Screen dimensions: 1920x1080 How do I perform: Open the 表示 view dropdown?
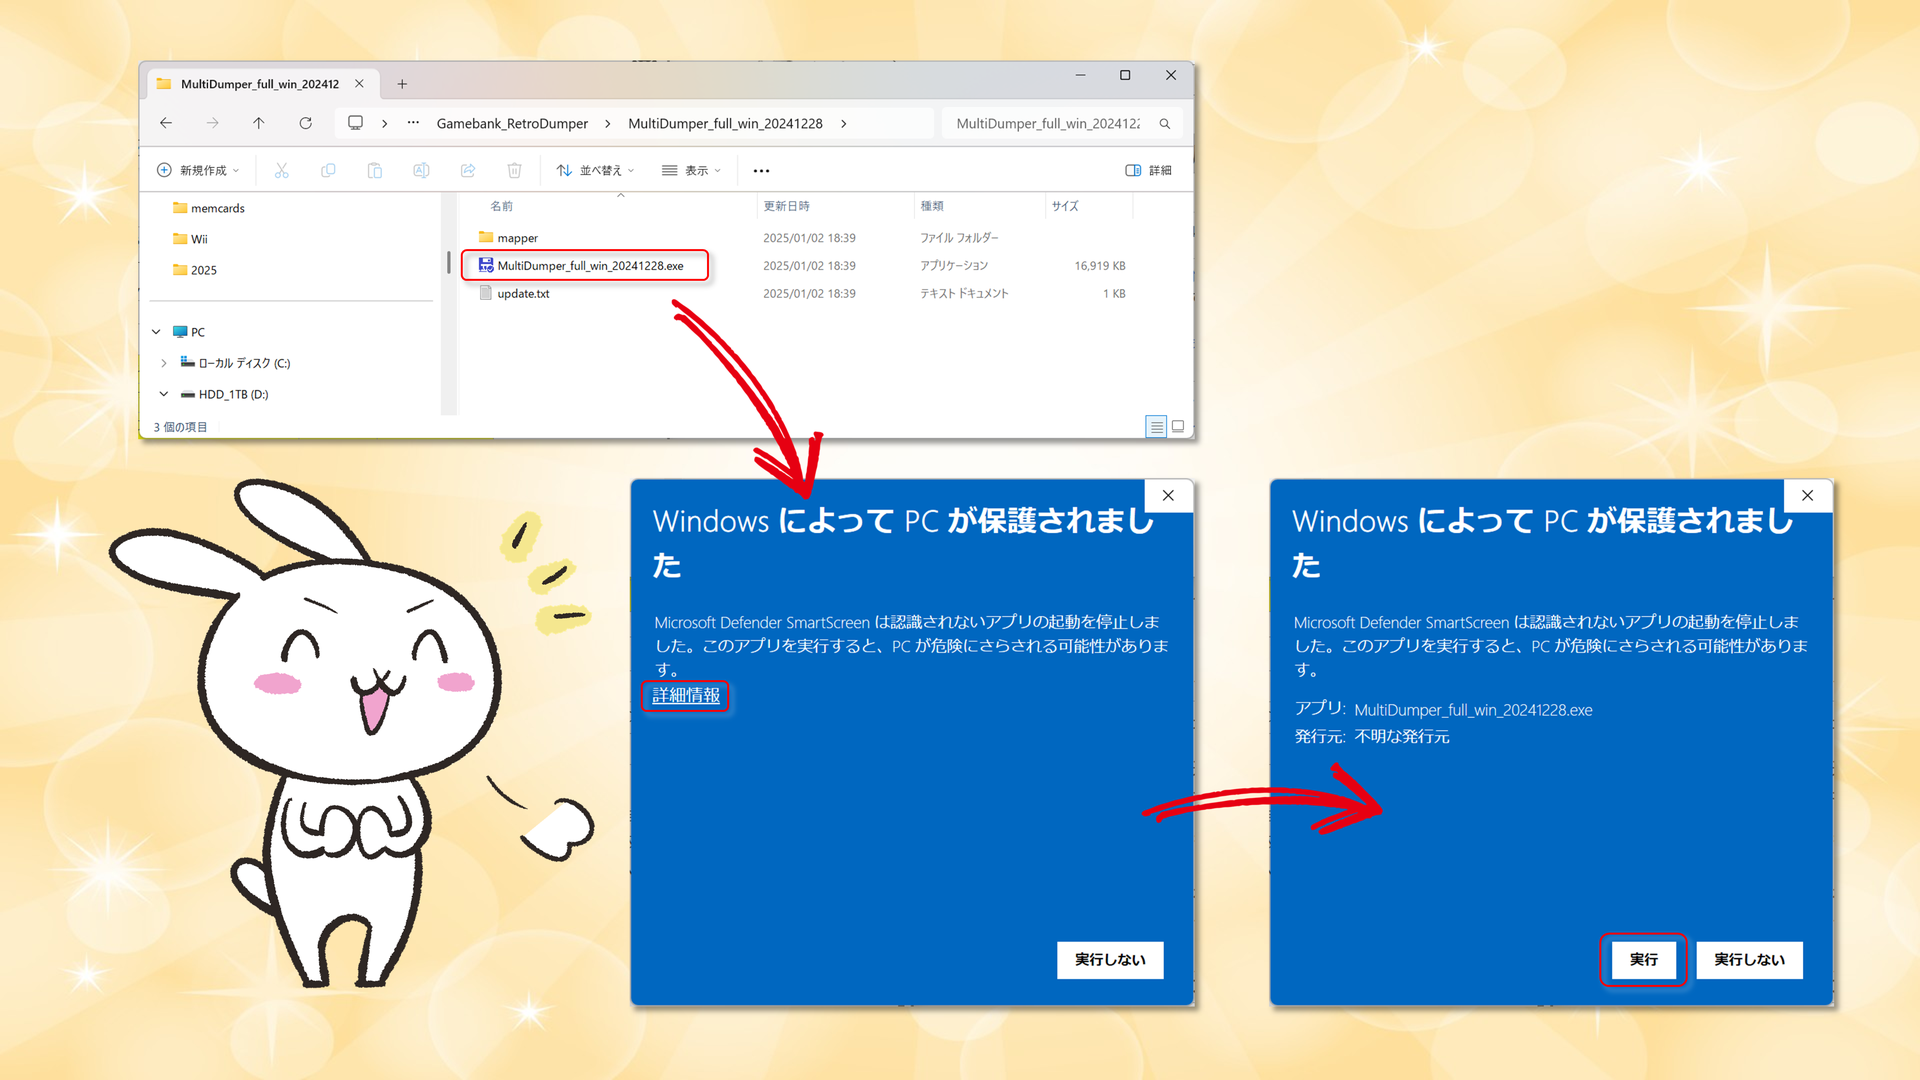pos(691,171)
